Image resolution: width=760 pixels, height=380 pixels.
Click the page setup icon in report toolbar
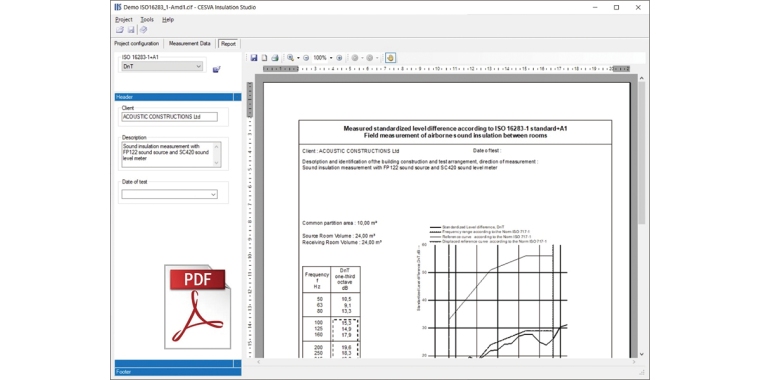[264, 58]
